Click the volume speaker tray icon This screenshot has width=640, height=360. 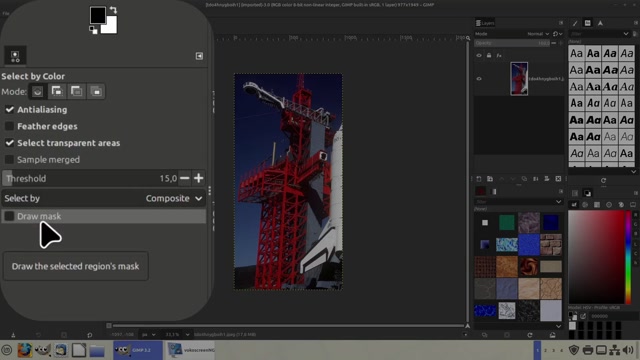(629, 350)
